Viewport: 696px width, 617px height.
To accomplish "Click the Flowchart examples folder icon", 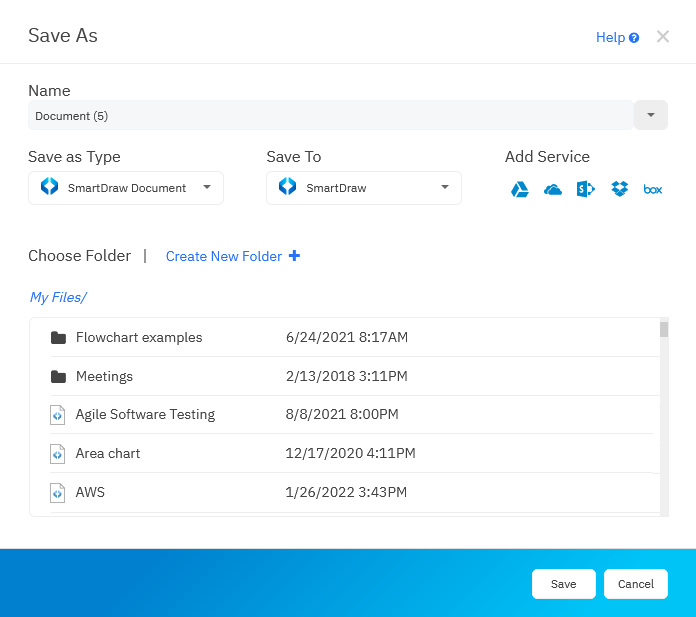I will (x=58, y=338).
